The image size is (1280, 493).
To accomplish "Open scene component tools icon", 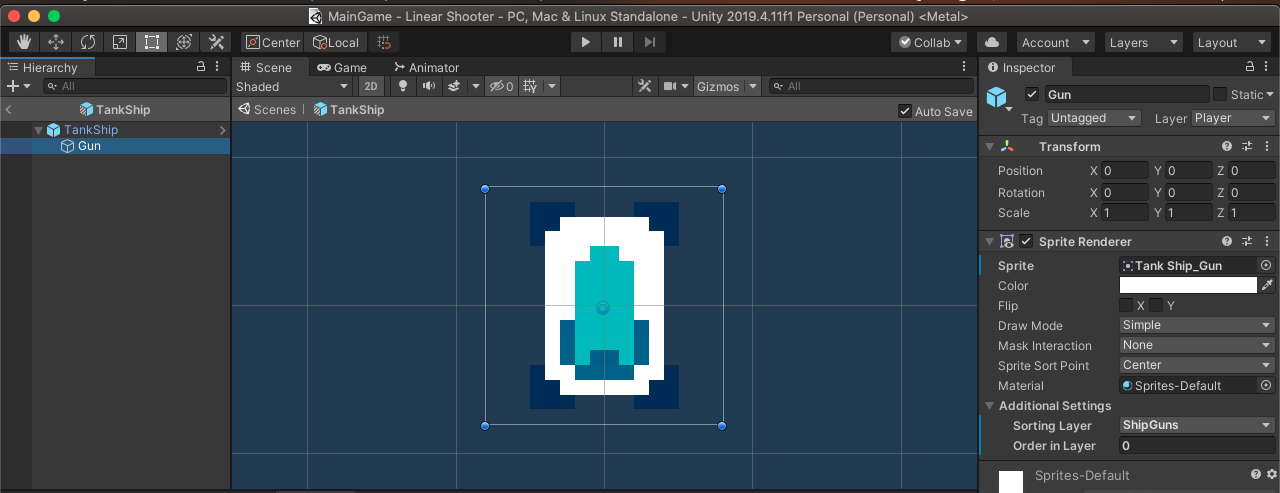I will point(646,86).
